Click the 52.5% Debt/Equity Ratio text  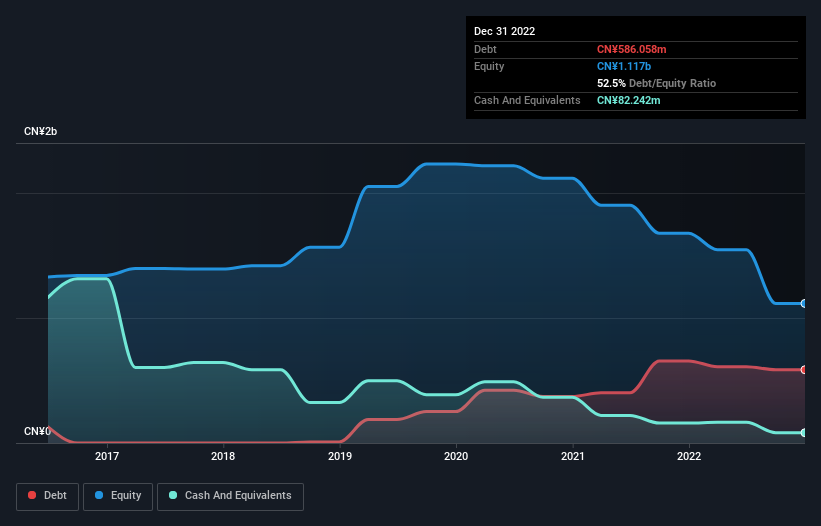(x=657, y=83)
